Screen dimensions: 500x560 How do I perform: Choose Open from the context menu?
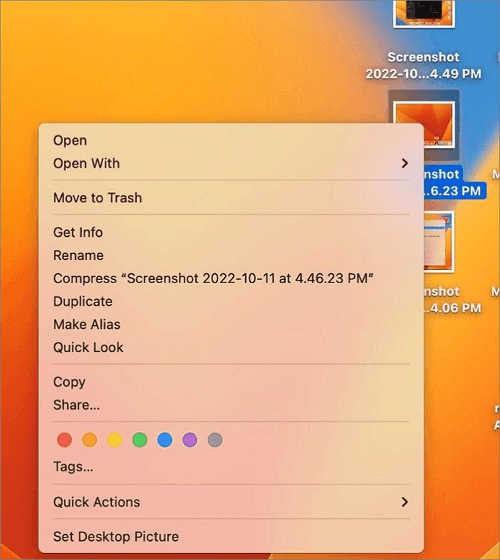[x=231, y=140]
